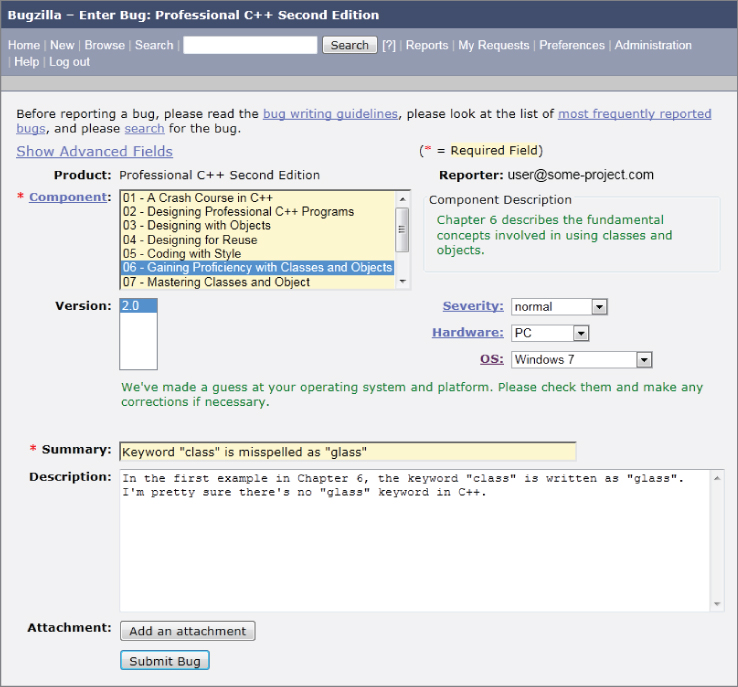
Task: Click description scrollbar down arrow
Action: [x=717, y=604]
